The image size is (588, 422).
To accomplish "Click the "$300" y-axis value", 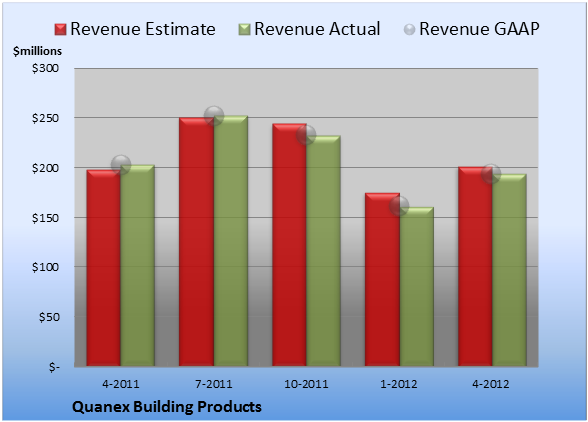I will click(45, 68).
